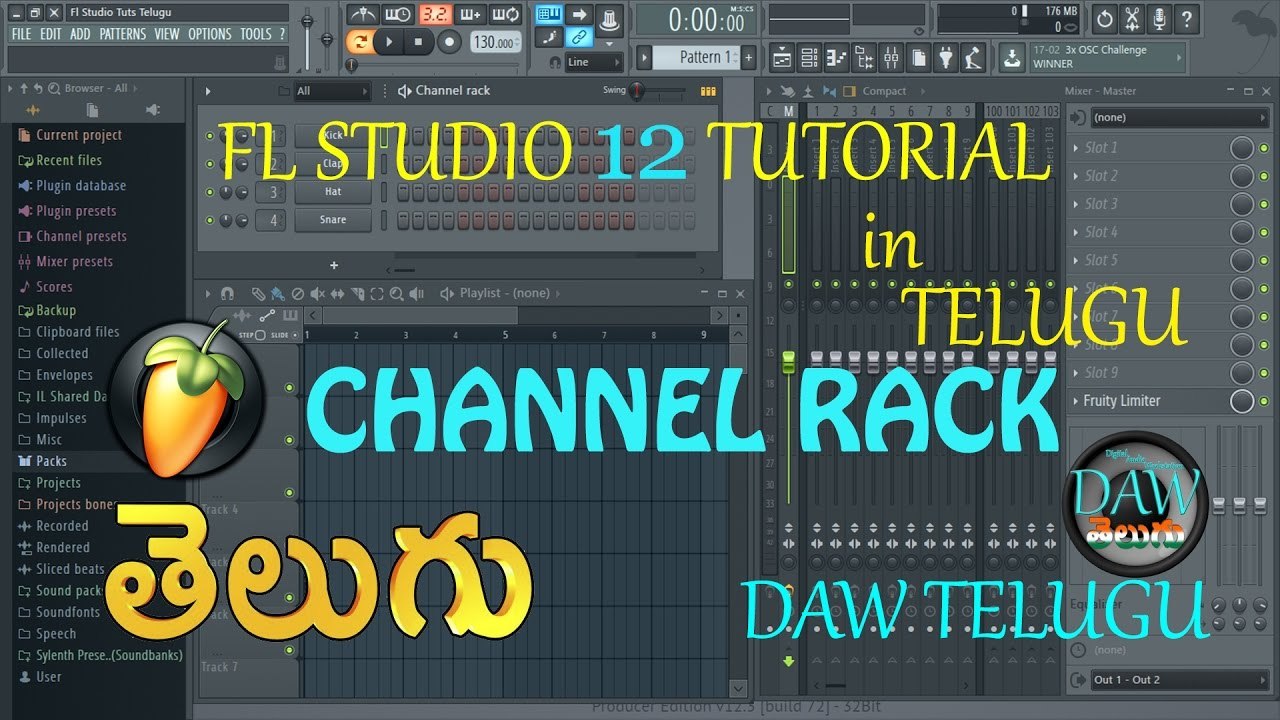The width and height of the screenshot is (1280, 720).
Task: Click the Snare channel button
Action: click(x=333, y=220)
